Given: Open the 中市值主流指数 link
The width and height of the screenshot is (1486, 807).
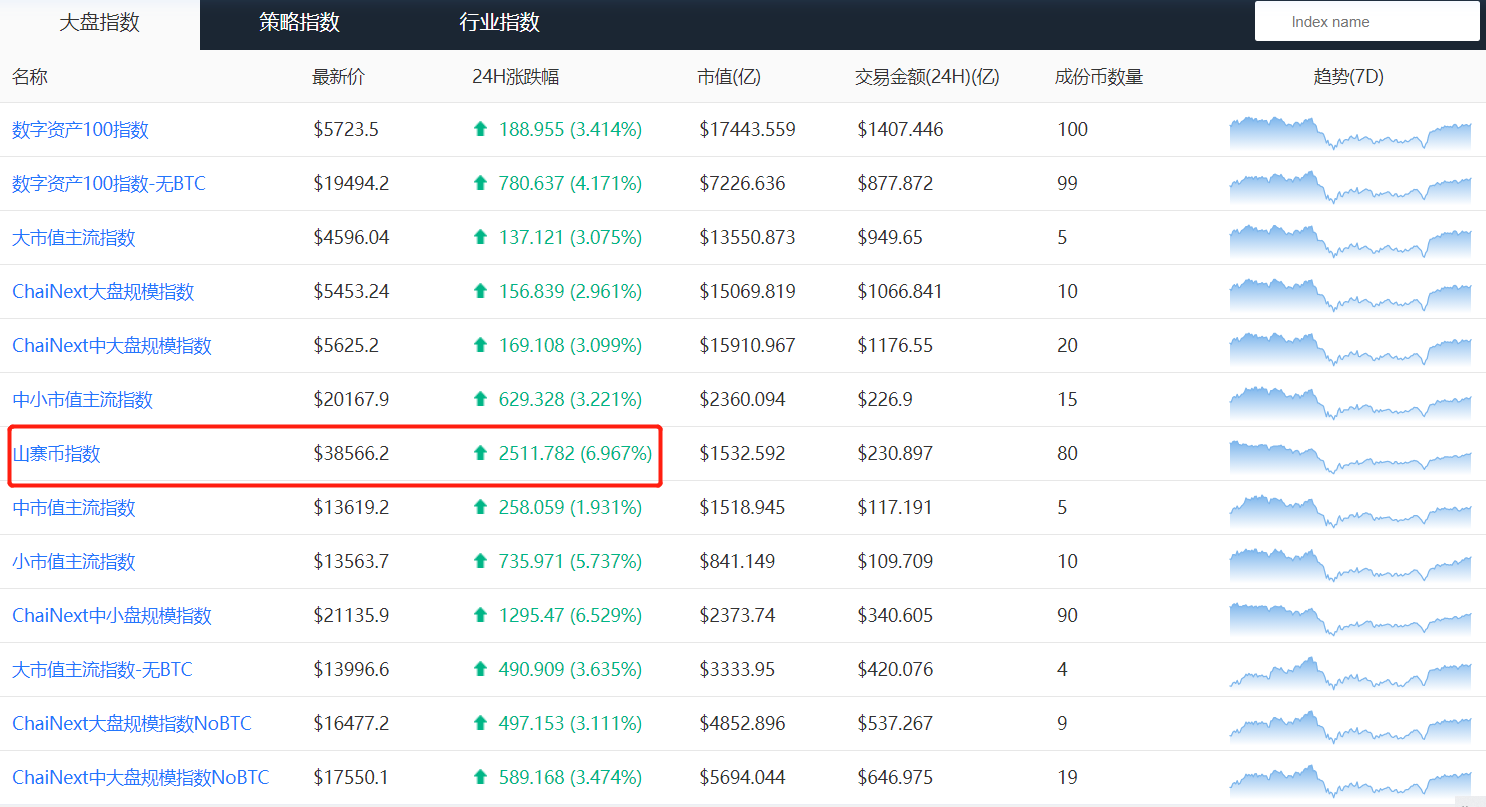Looking at the screenshot, I should [x=73, y=508].
